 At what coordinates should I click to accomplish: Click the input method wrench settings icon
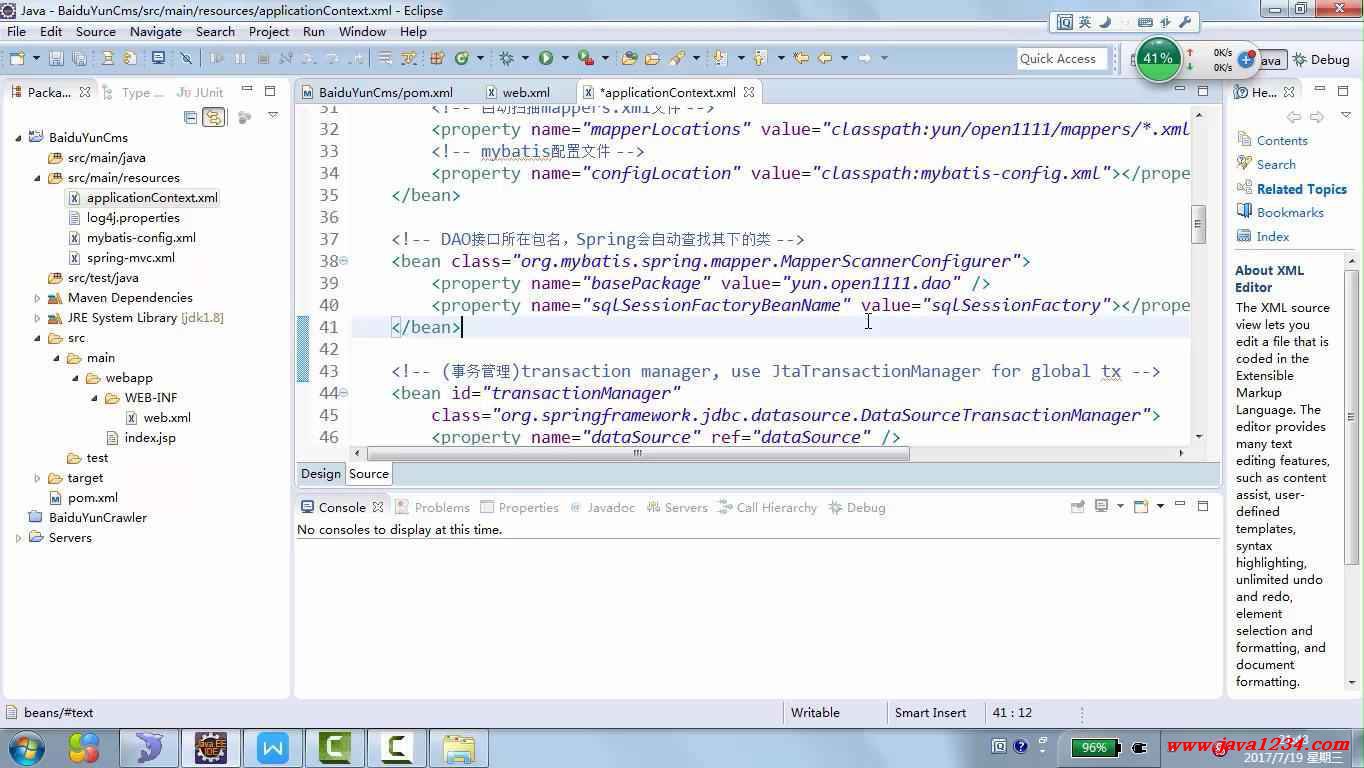[1185, 22]
